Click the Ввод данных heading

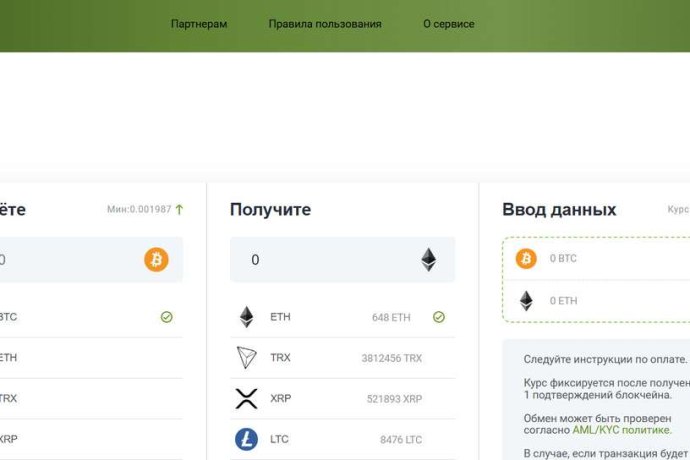[559, 210]
